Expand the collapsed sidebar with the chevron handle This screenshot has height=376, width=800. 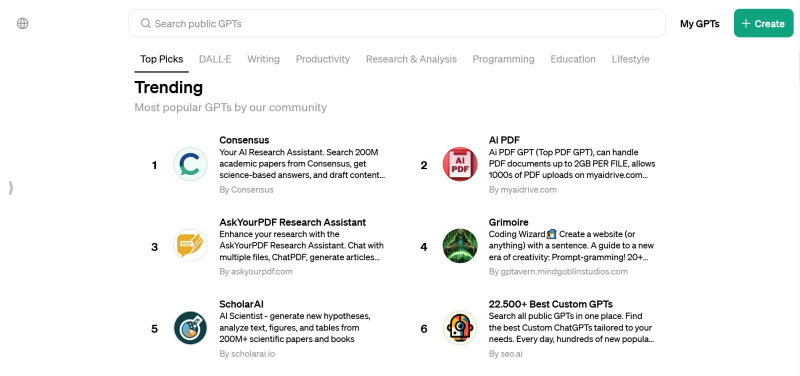click(11, 188)
